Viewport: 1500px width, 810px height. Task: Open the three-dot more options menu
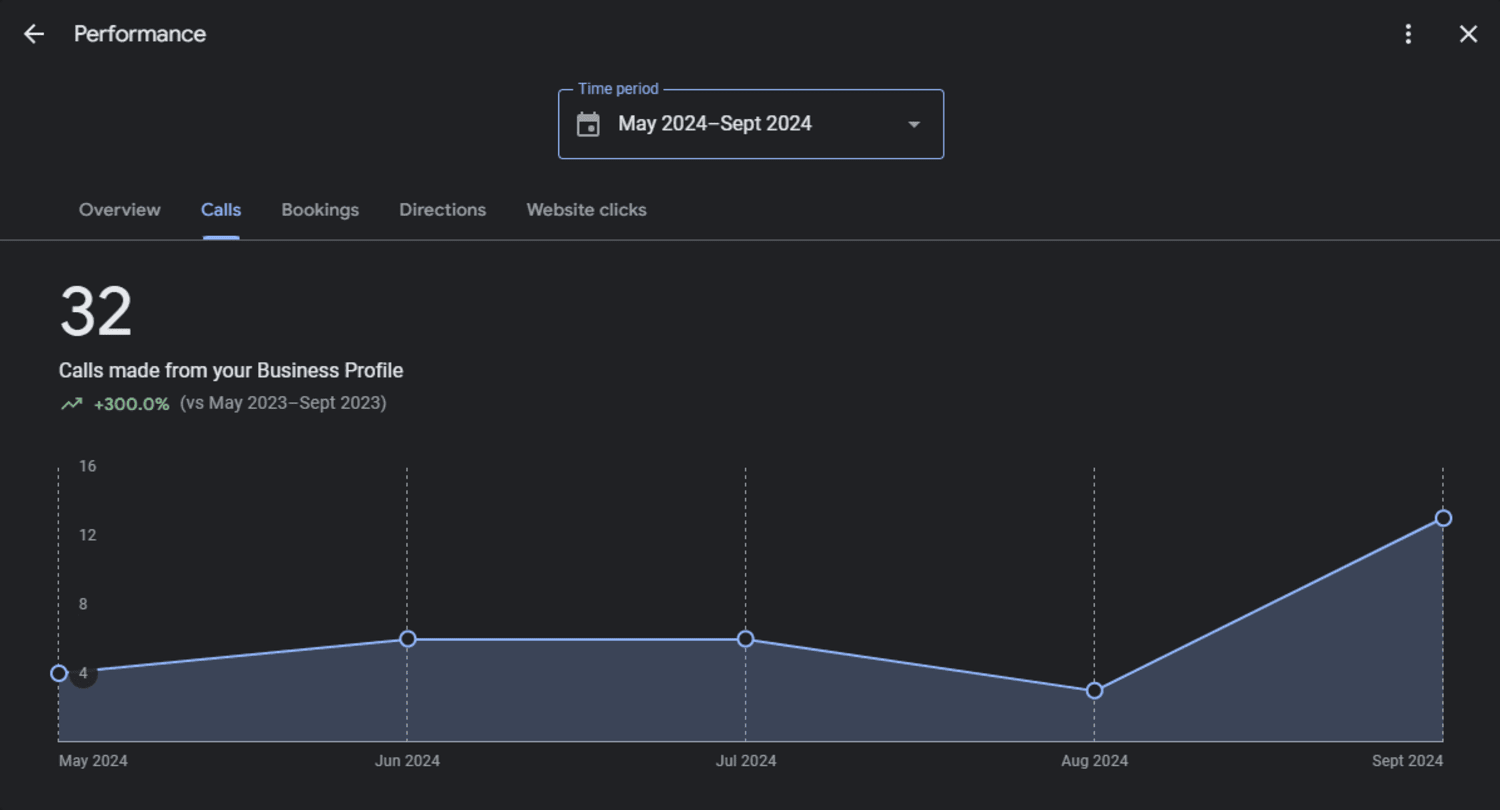coord(1408,34)
